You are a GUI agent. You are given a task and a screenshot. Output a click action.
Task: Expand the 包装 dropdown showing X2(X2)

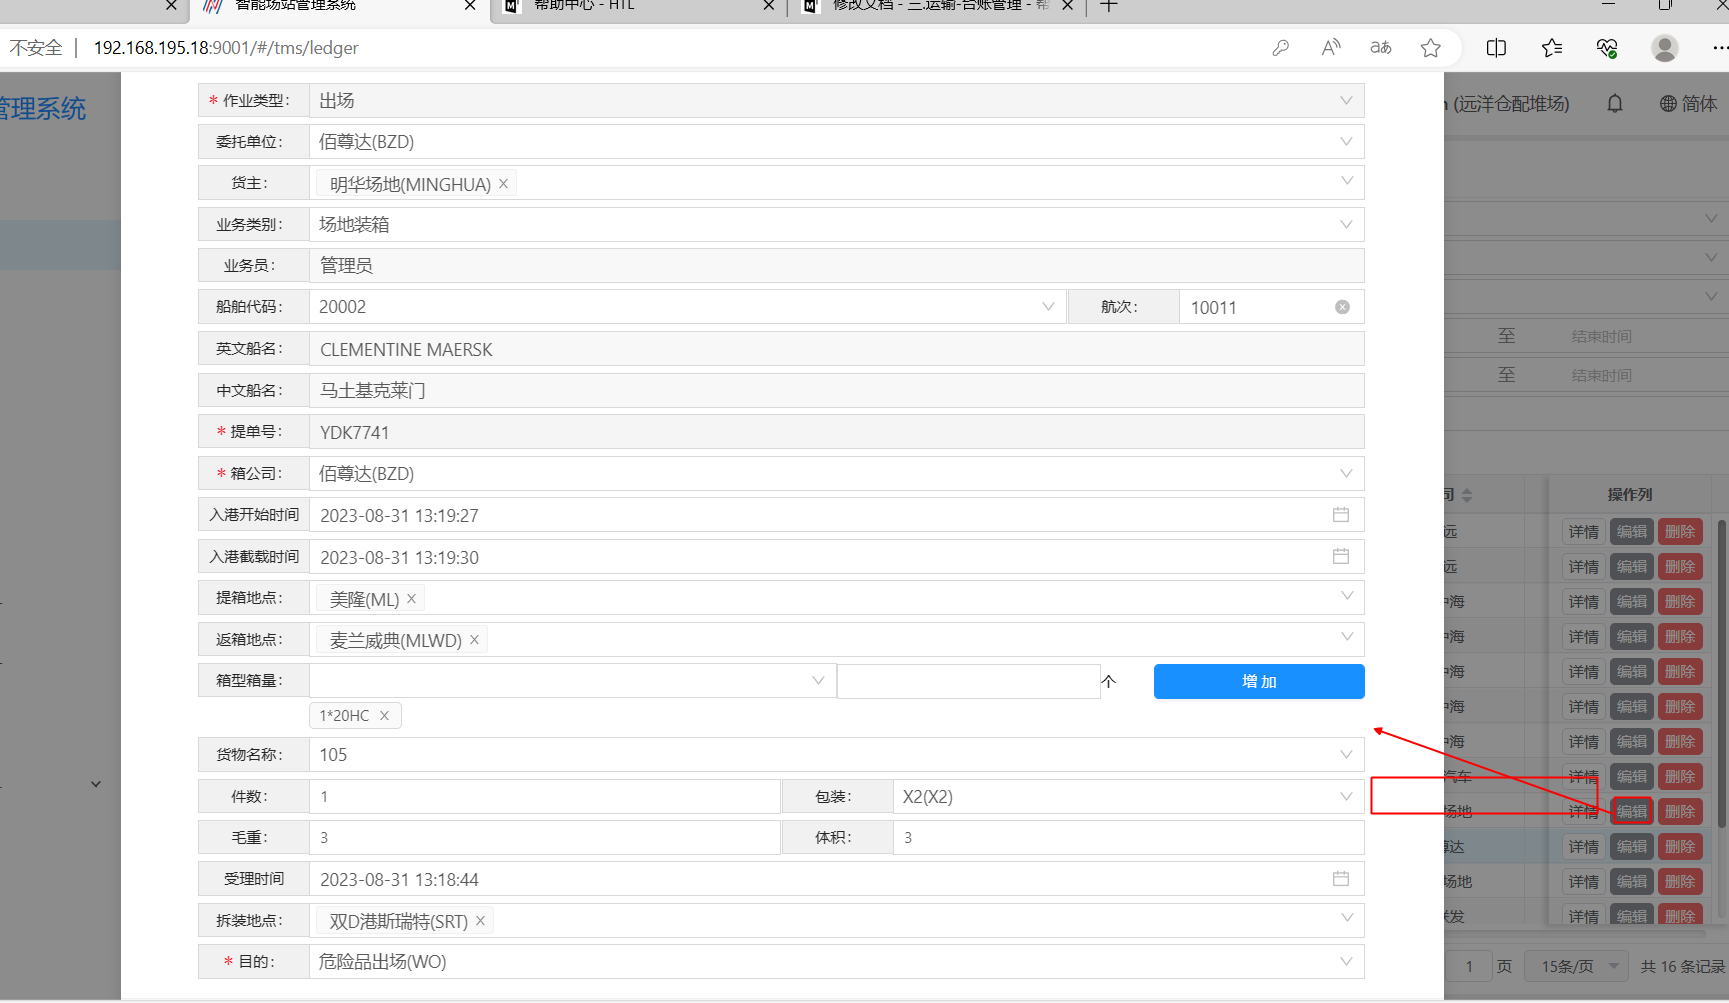point(1345,797)
